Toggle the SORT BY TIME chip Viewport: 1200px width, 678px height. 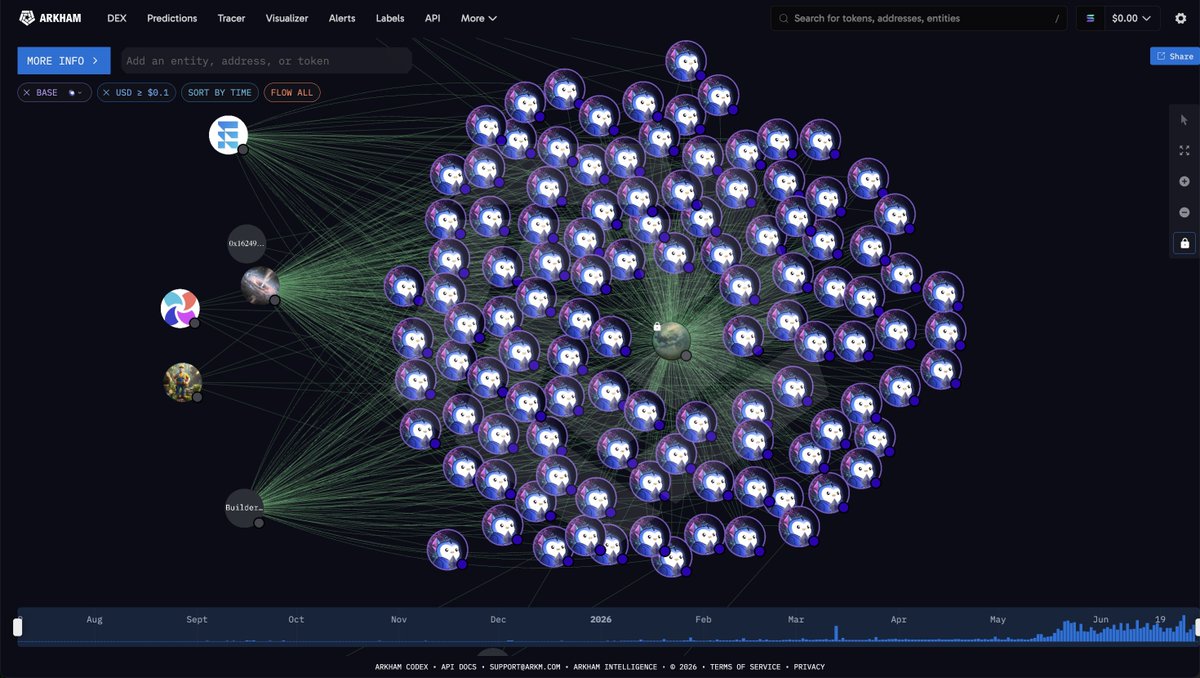coord(220,93)
